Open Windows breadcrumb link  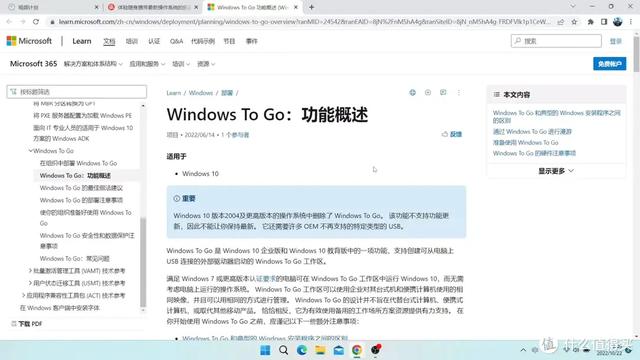pos(200,93)
